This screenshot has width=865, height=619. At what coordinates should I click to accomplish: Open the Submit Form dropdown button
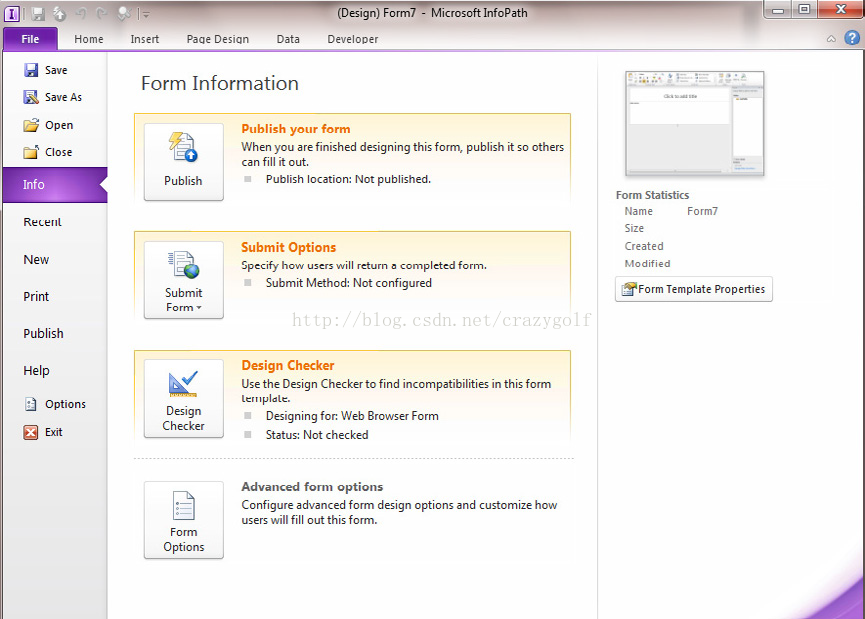(x=184, y=280)
